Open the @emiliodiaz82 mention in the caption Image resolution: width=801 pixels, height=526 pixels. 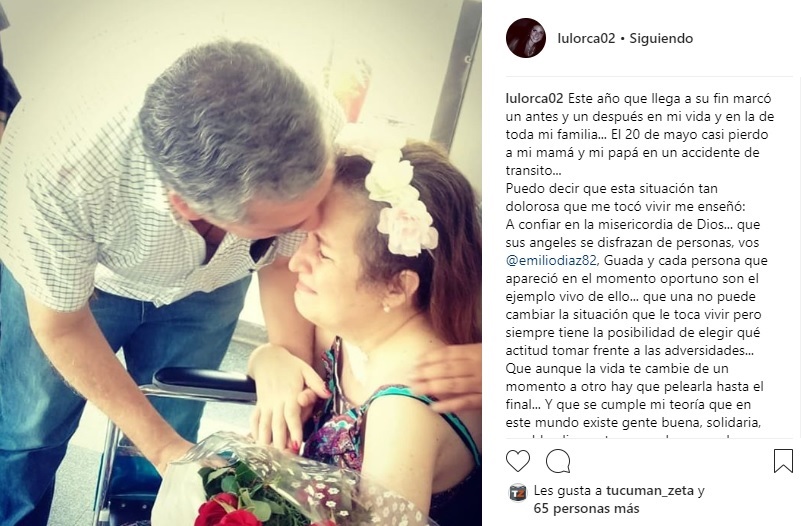tap(551, 260)
